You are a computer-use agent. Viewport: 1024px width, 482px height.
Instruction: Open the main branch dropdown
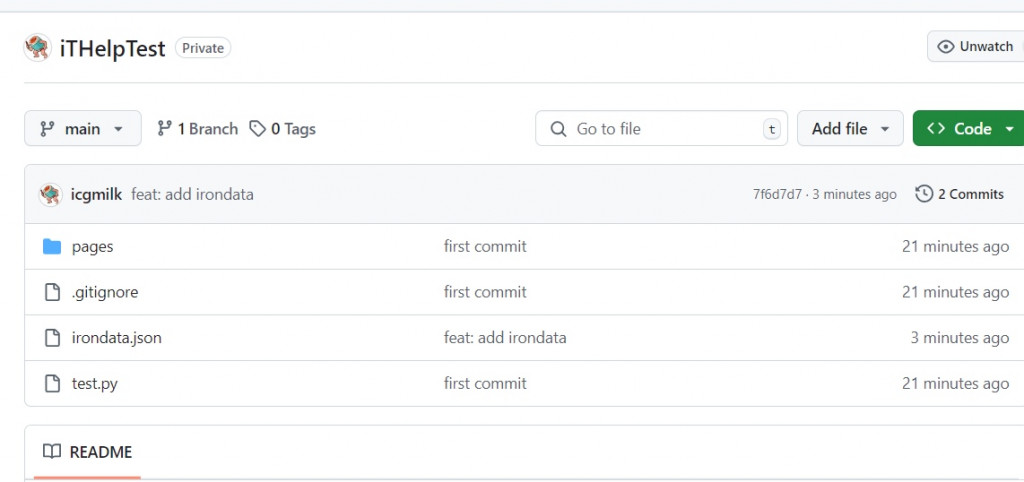point(82,129)
